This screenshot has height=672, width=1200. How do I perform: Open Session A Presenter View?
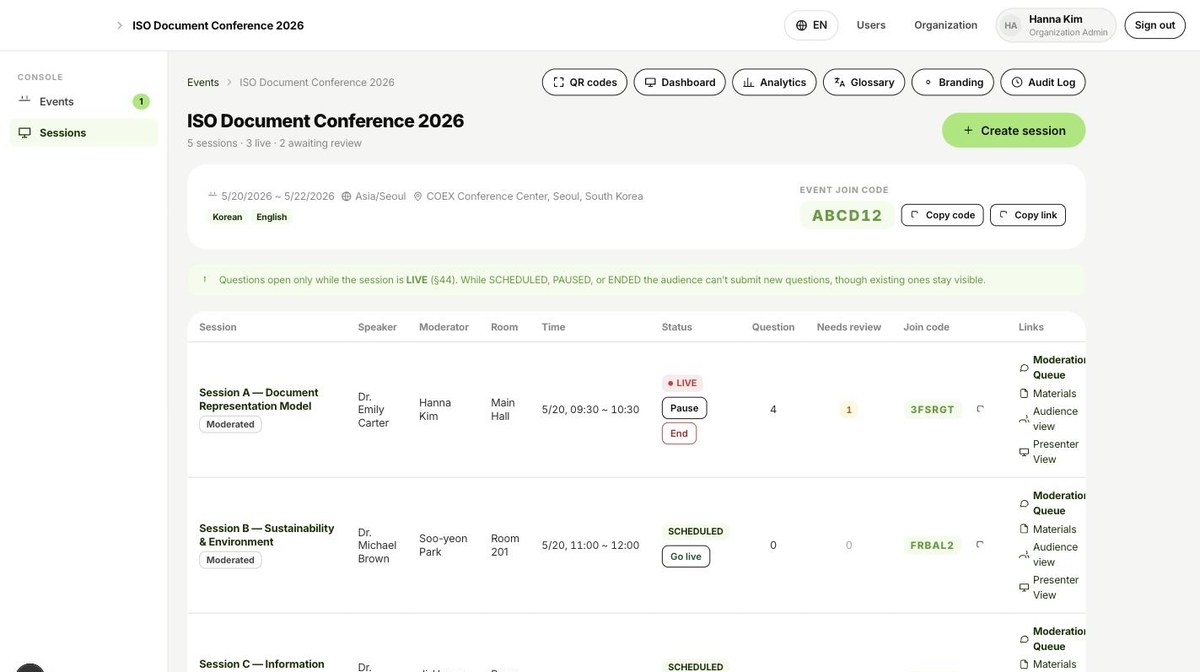tap(1048, 452)
